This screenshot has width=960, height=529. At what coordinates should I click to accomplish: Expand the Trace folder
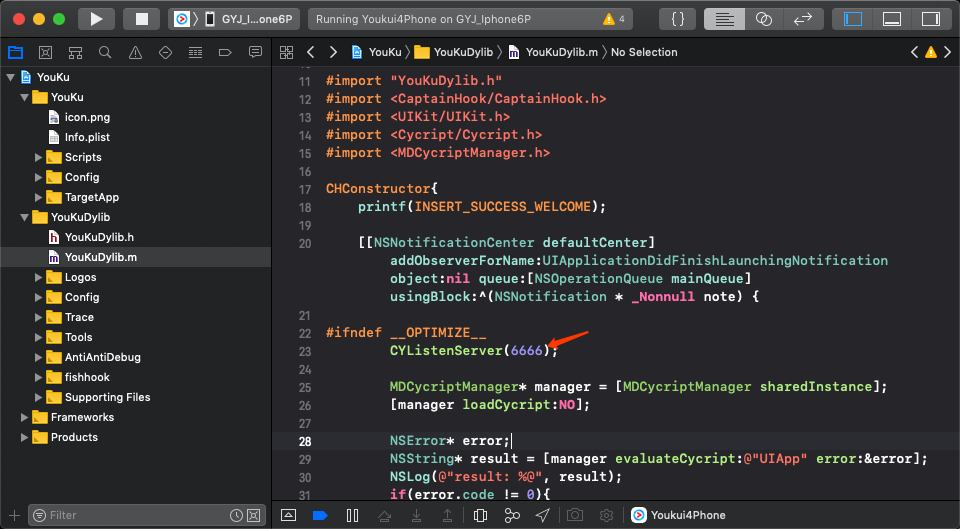point(39,317)
